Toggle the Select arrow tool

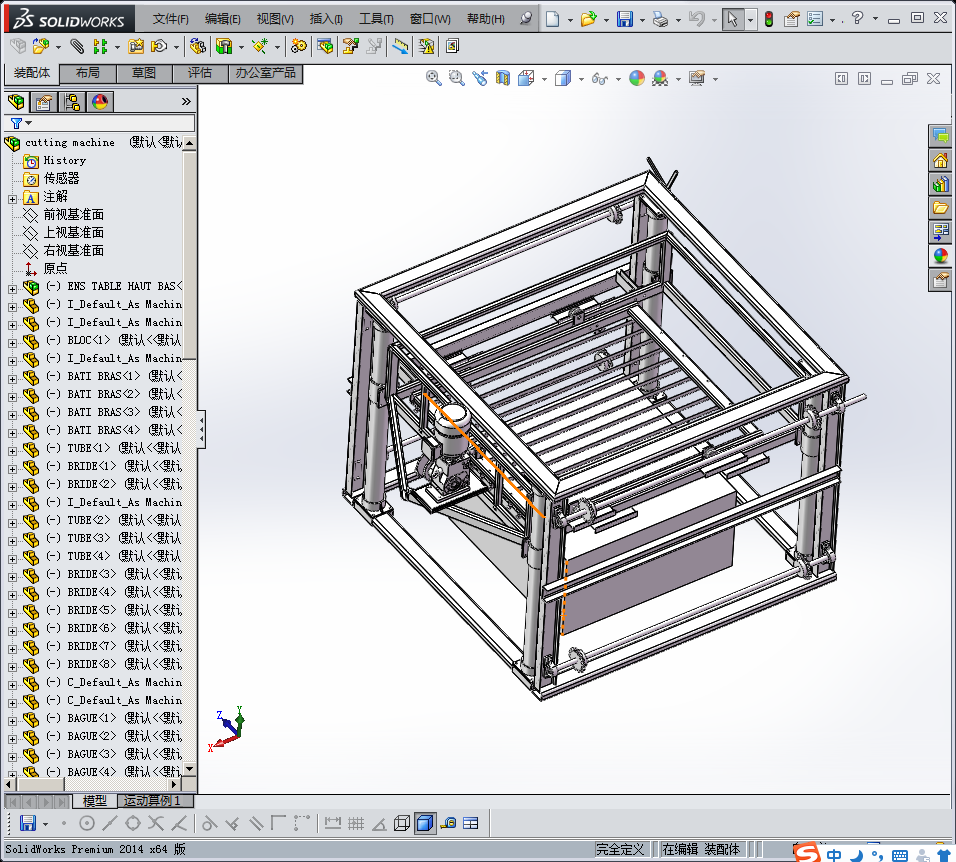(732, 19)
